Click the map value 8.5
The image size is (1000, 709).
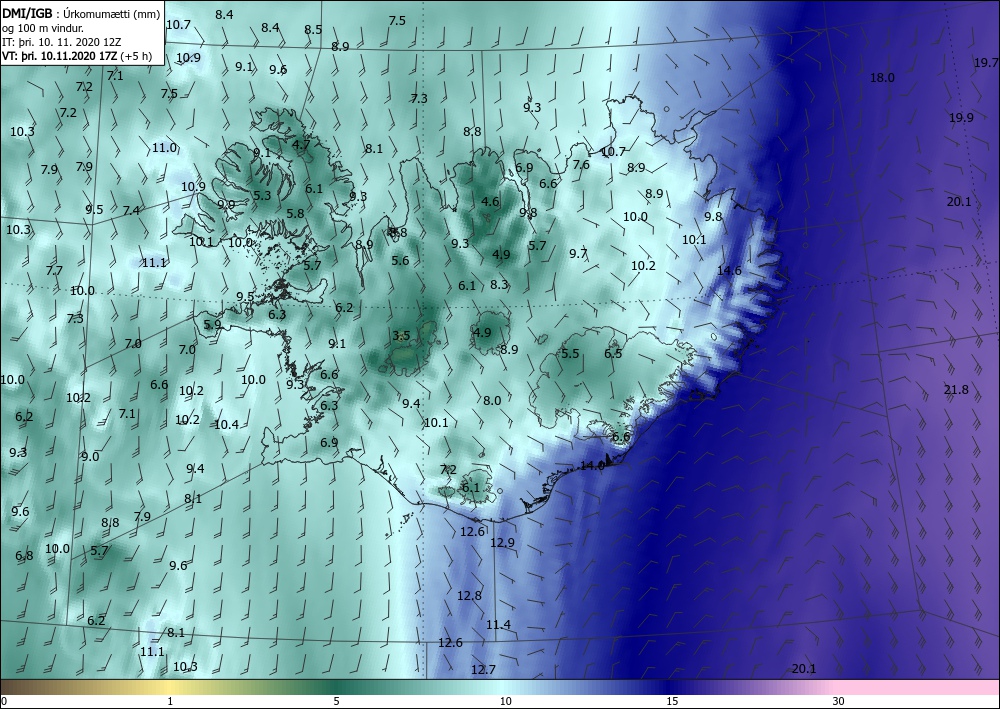[313, 30]
